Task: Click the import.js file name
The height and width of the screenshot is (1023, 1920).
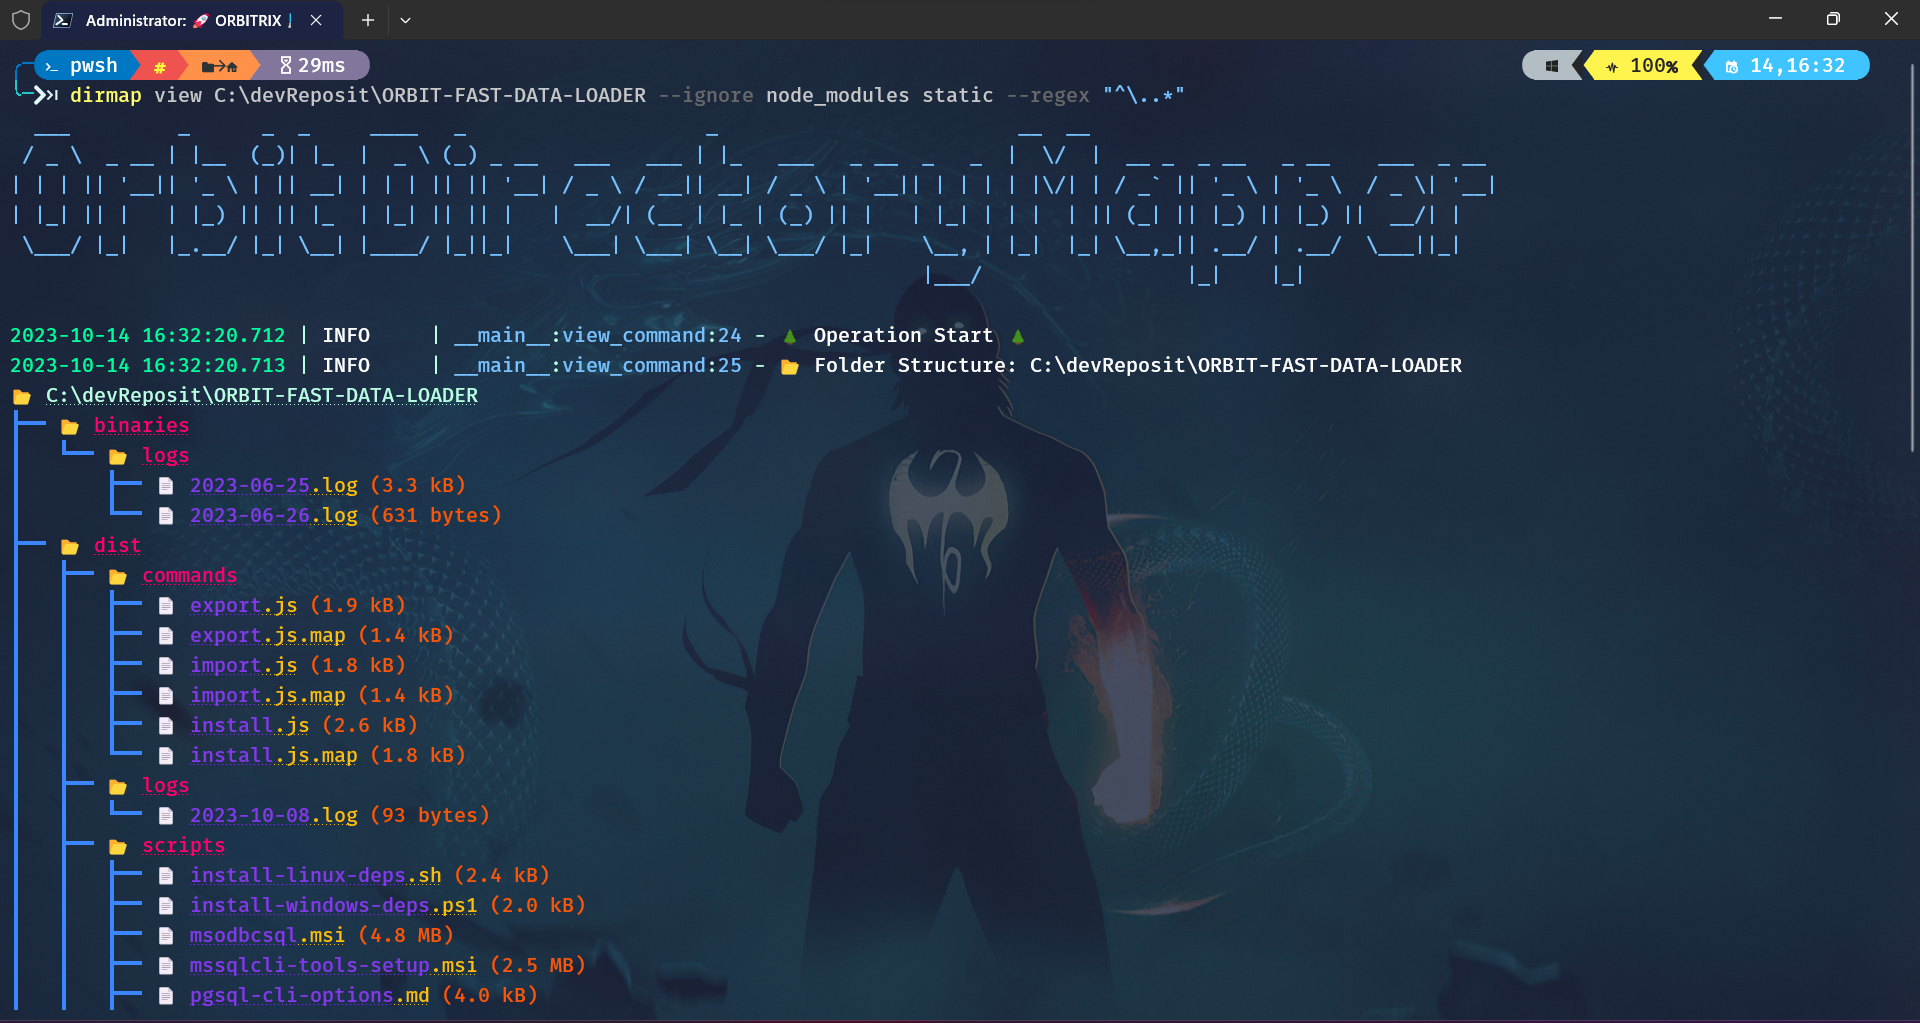Action: pos(244,665)
